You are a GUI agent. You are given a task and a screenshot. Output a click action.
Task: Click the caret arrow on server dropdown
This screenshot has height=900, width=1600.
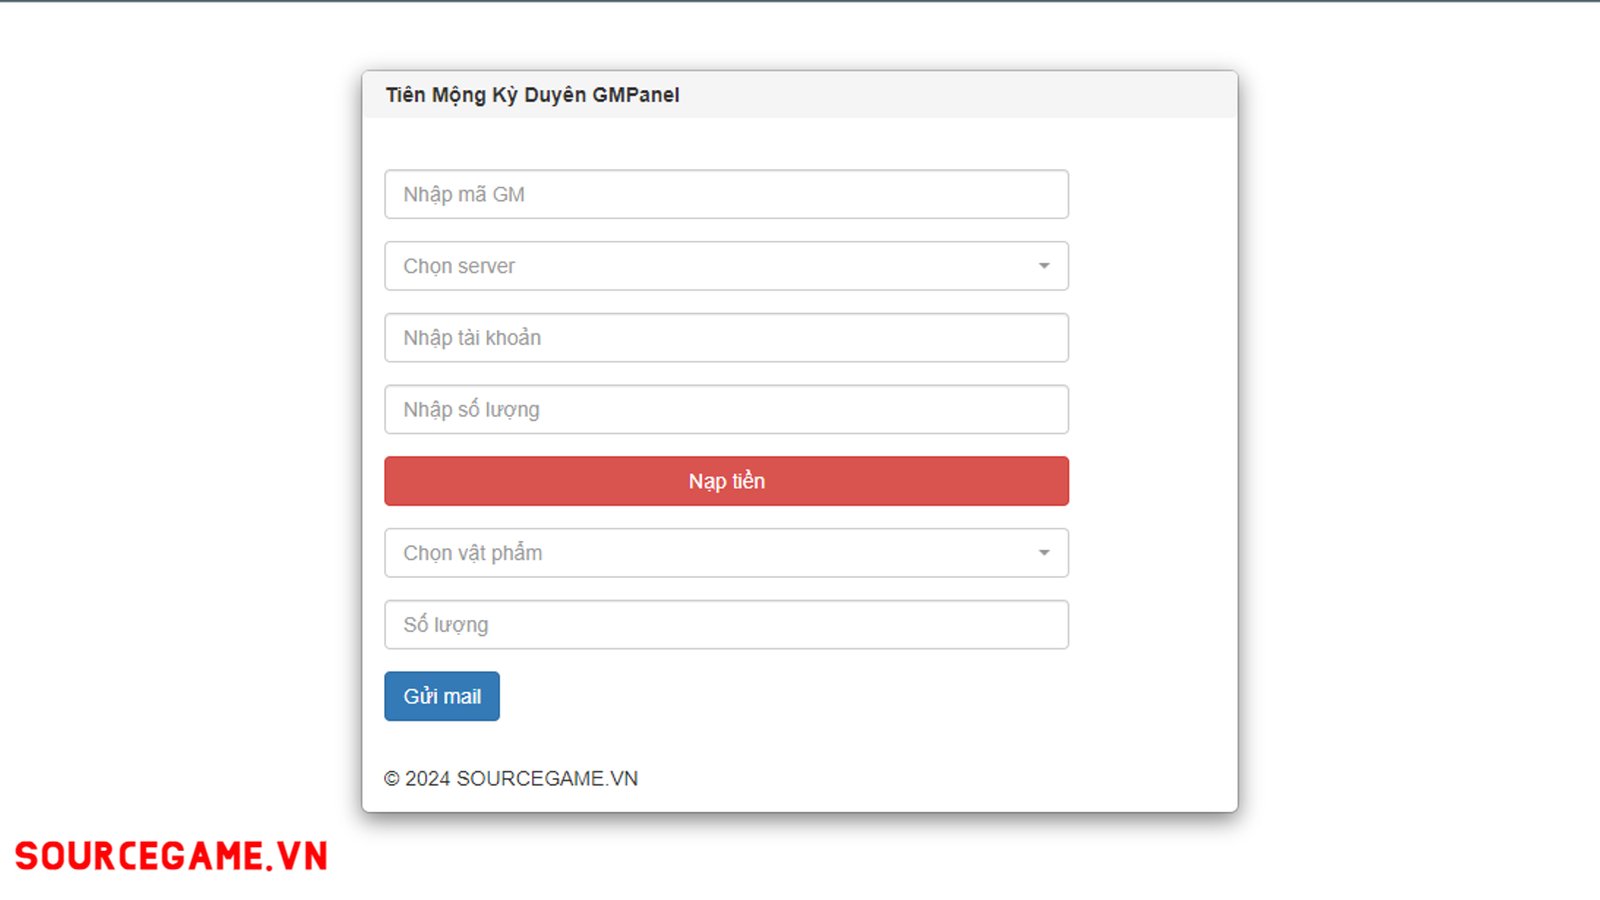coord(1044,266)
